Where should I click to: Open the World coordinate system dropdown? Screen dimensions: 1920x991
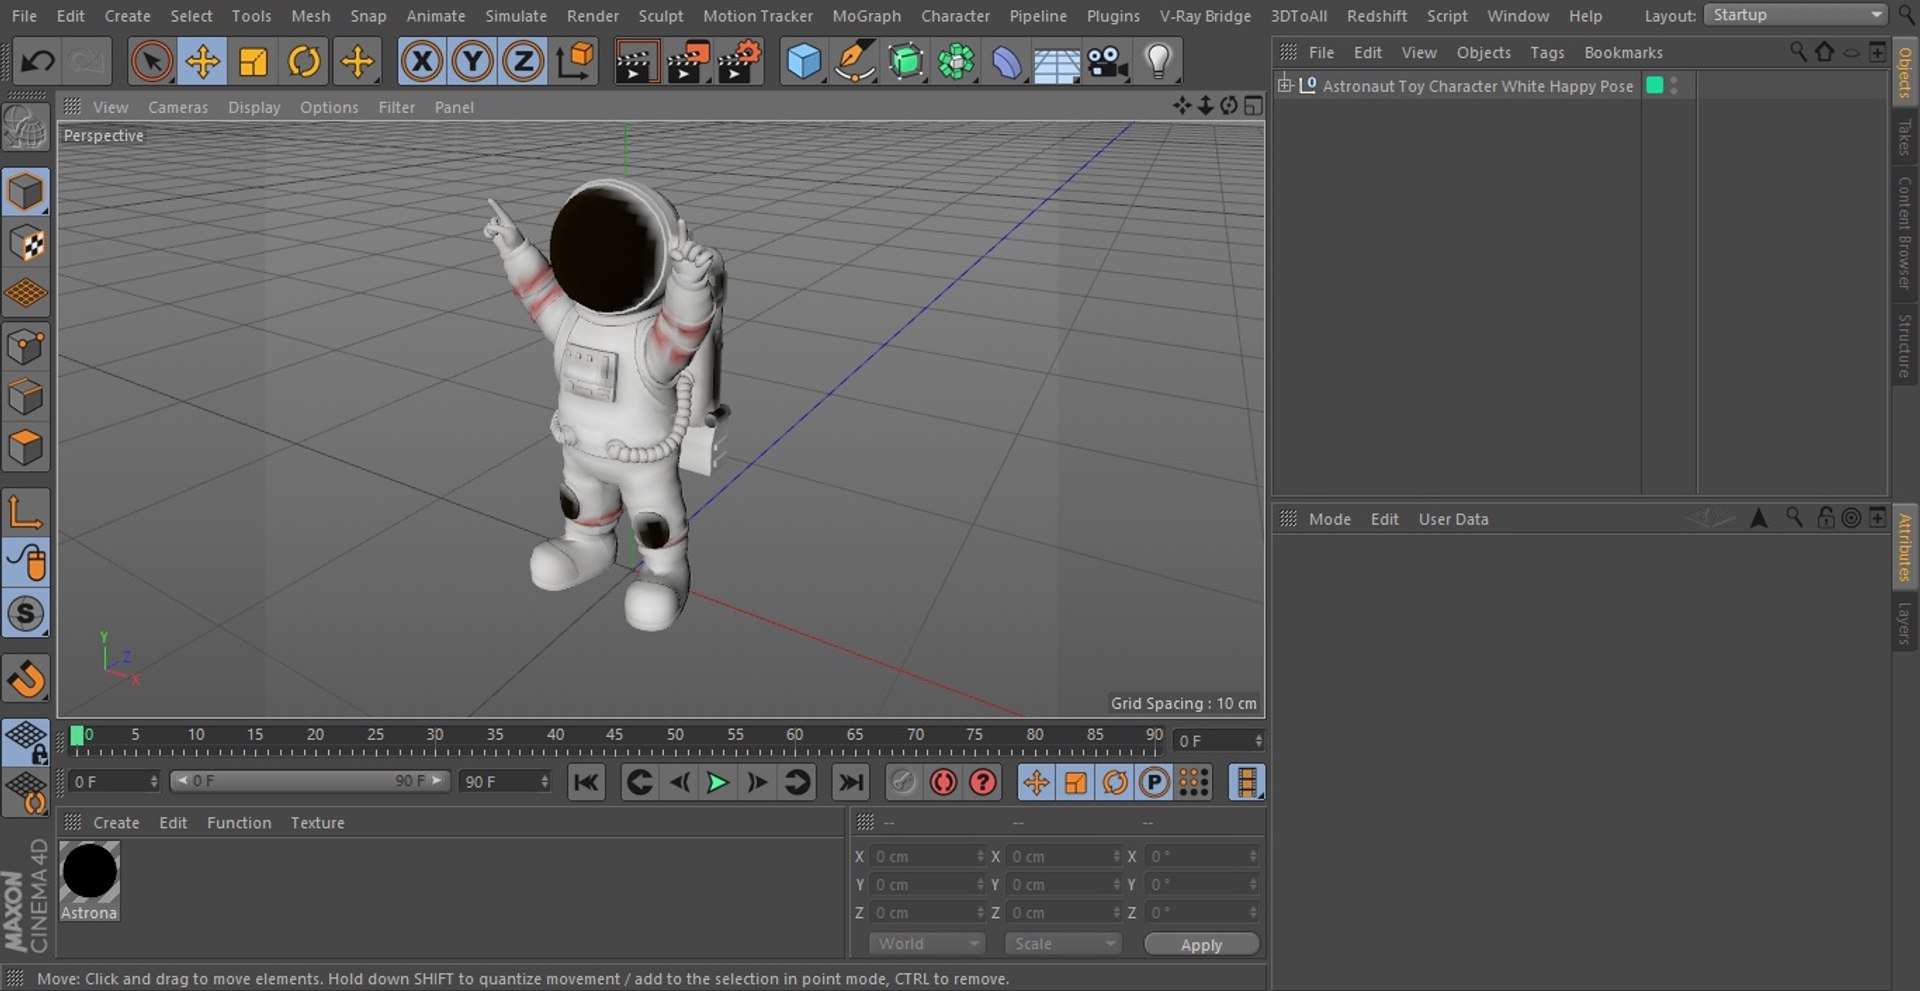coord(927,944)
